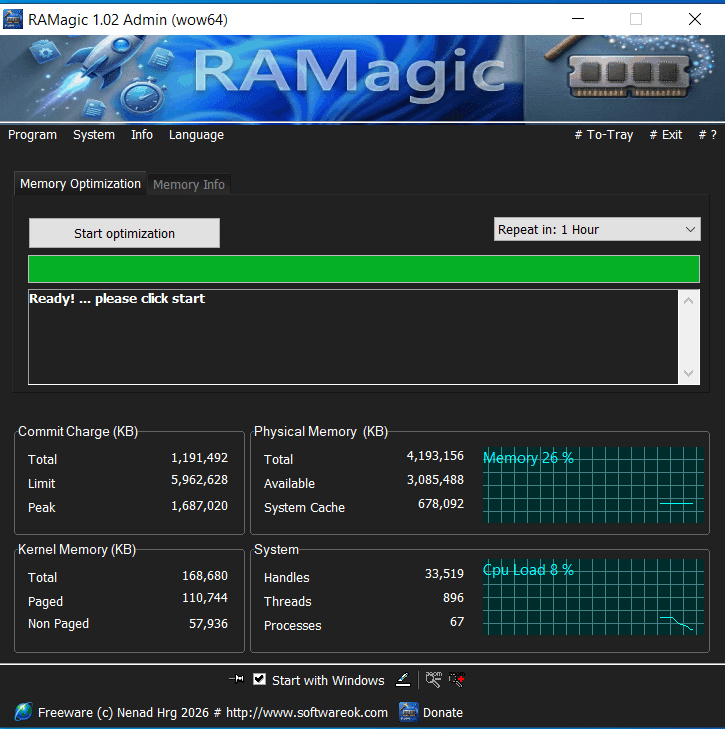Click Handles value 33,519
Screen dimensions: 725x729
444,574
